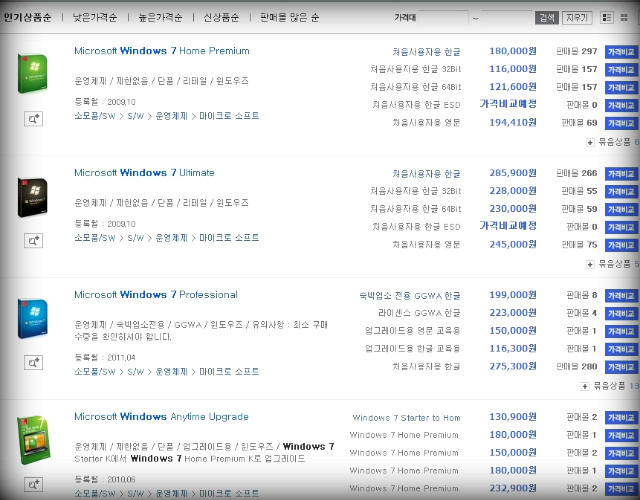
Task: Click the 180,000원 price of Home Premium 처음사용자용 한글
Action: pyautogui.click(x=513, y=51)
